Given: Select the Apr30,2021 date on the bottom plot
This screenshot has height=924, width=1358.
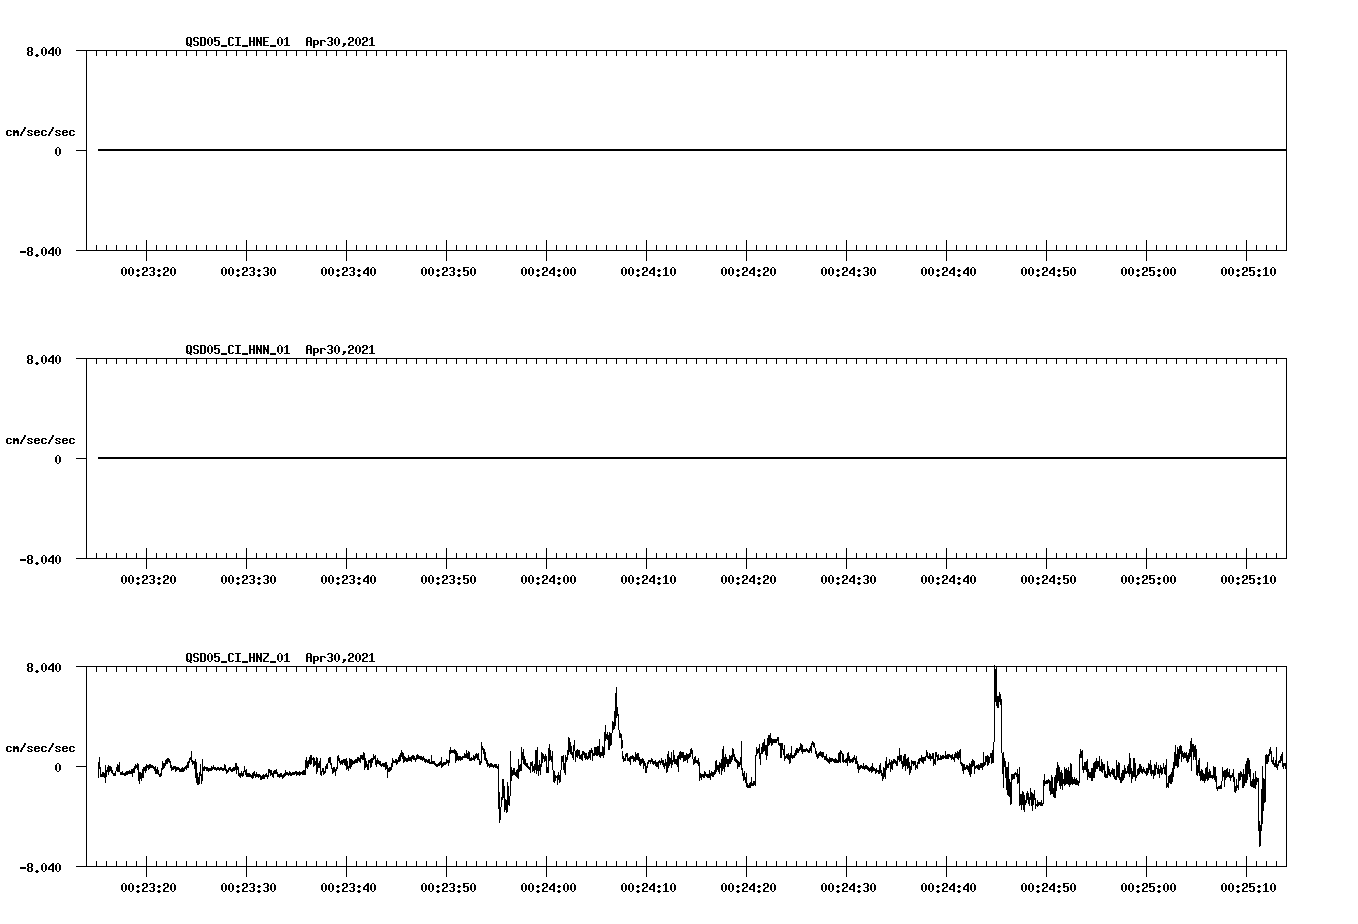Looking at the screenshot, I should (339, 658).
